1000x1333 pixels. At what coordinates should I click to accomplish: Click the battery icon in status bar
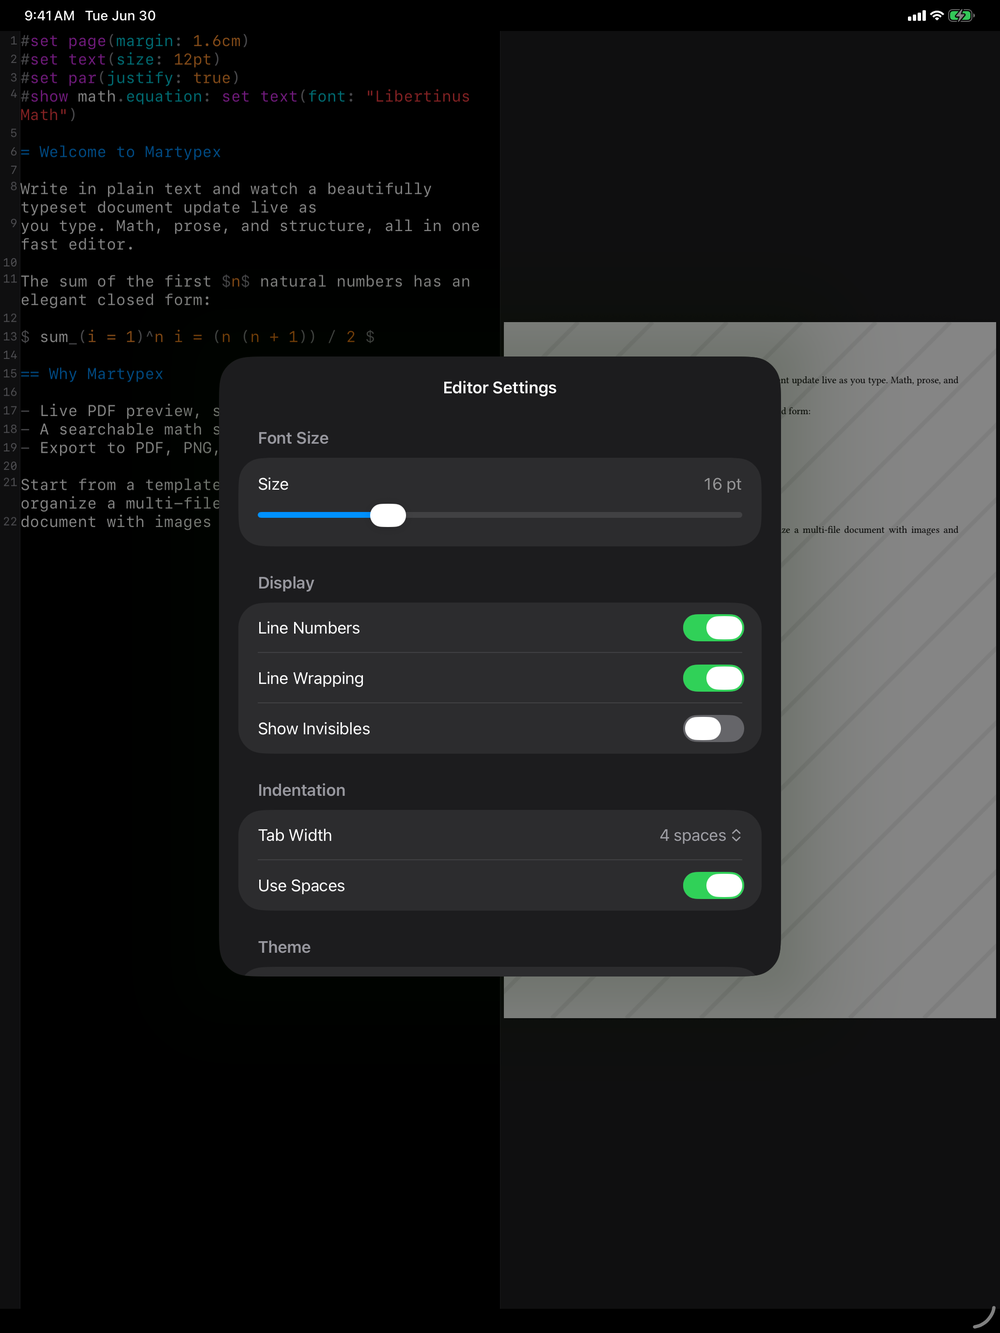[x=961, y=16]
